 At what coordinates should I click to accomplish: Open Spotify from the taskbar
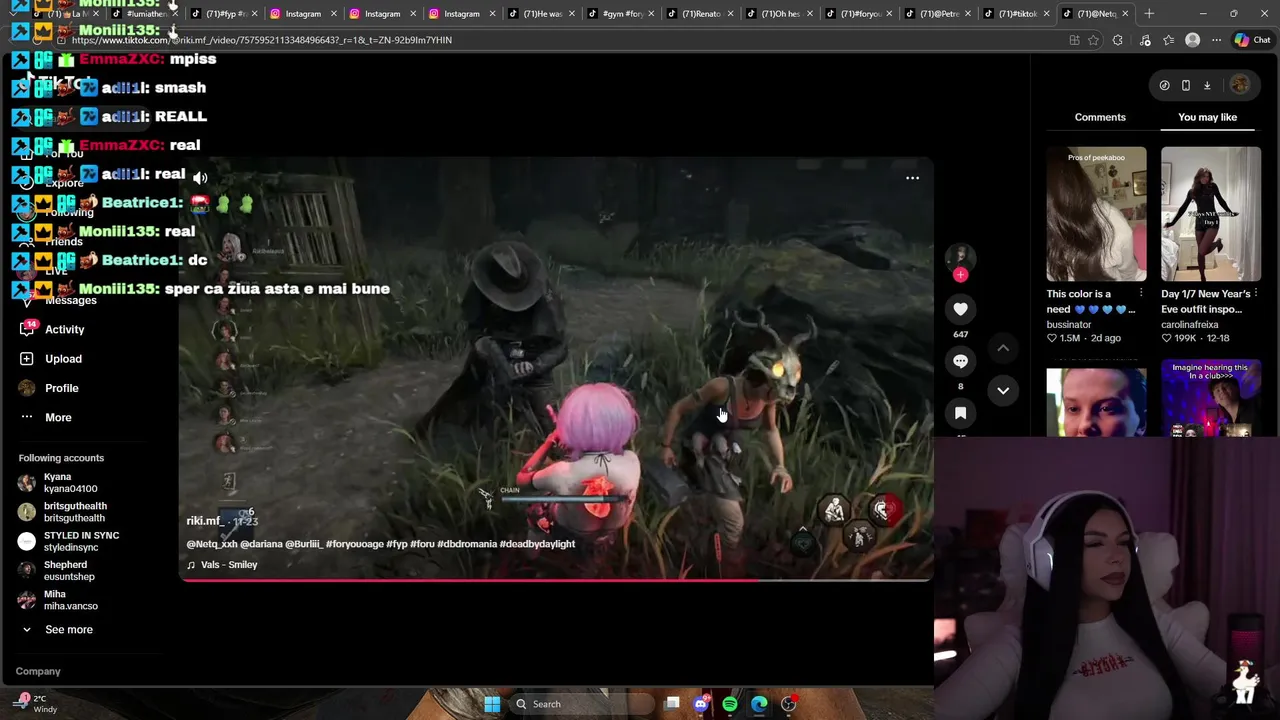click(730, 704)
